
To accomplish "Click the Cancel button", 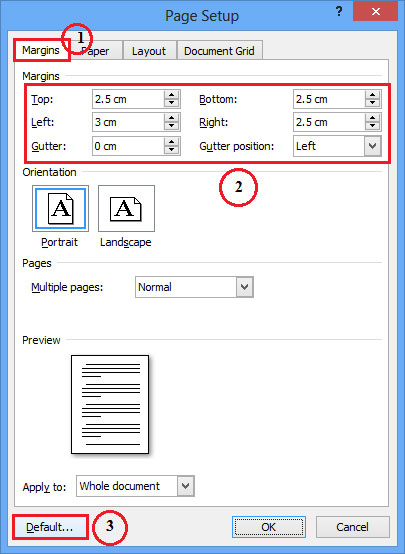I will point(352,527).
